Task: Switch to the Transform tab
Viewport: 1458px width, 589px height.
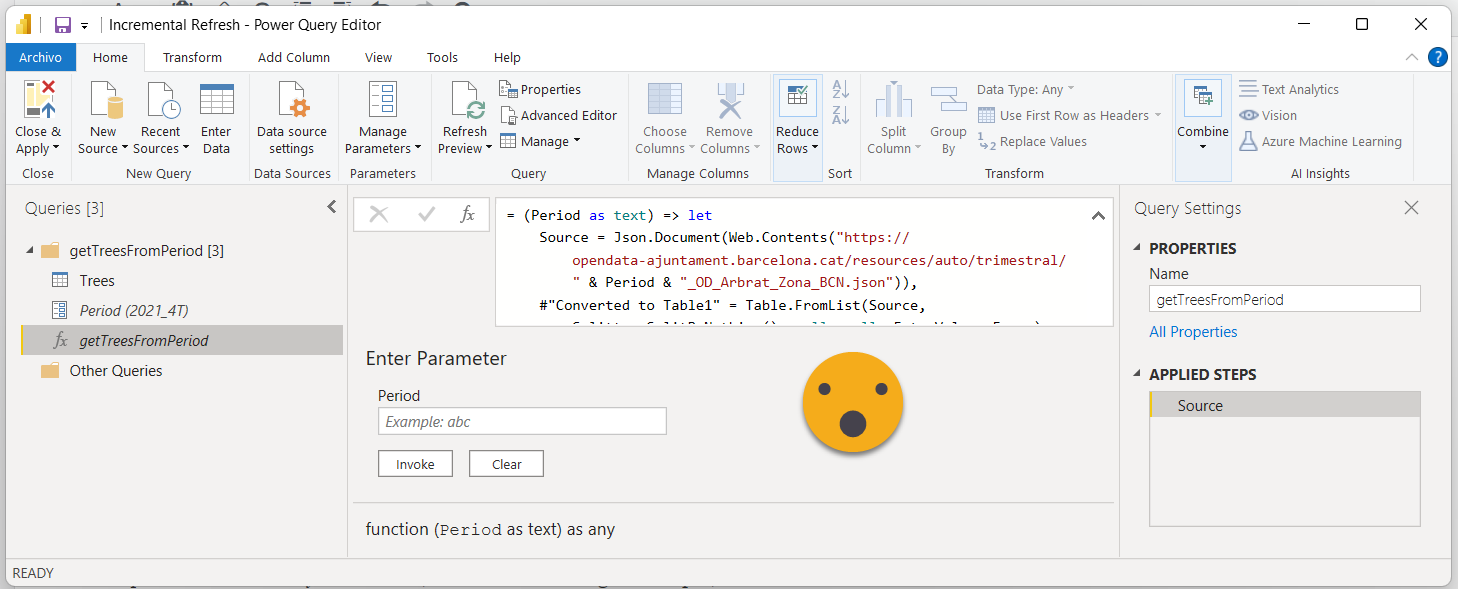Action: 192,57
